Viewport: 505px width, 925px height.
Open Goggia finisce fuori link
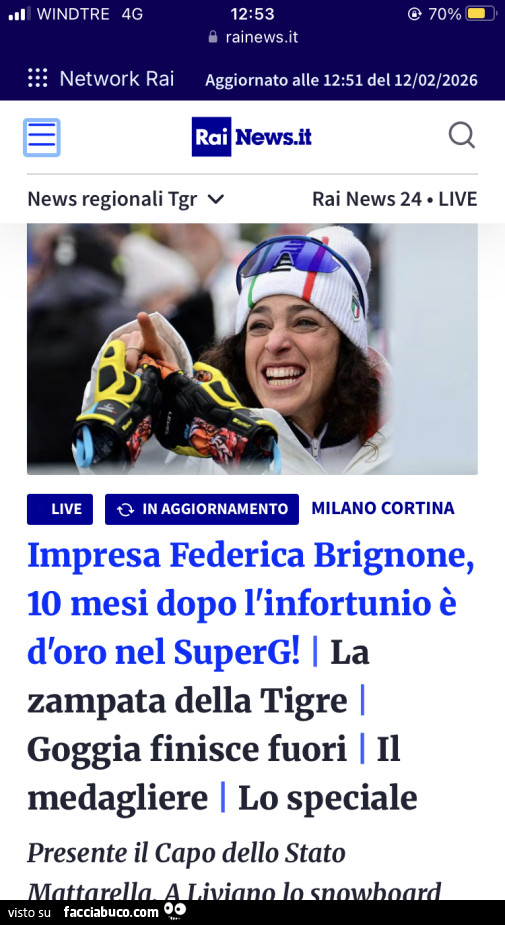click(x=186, y=749)
